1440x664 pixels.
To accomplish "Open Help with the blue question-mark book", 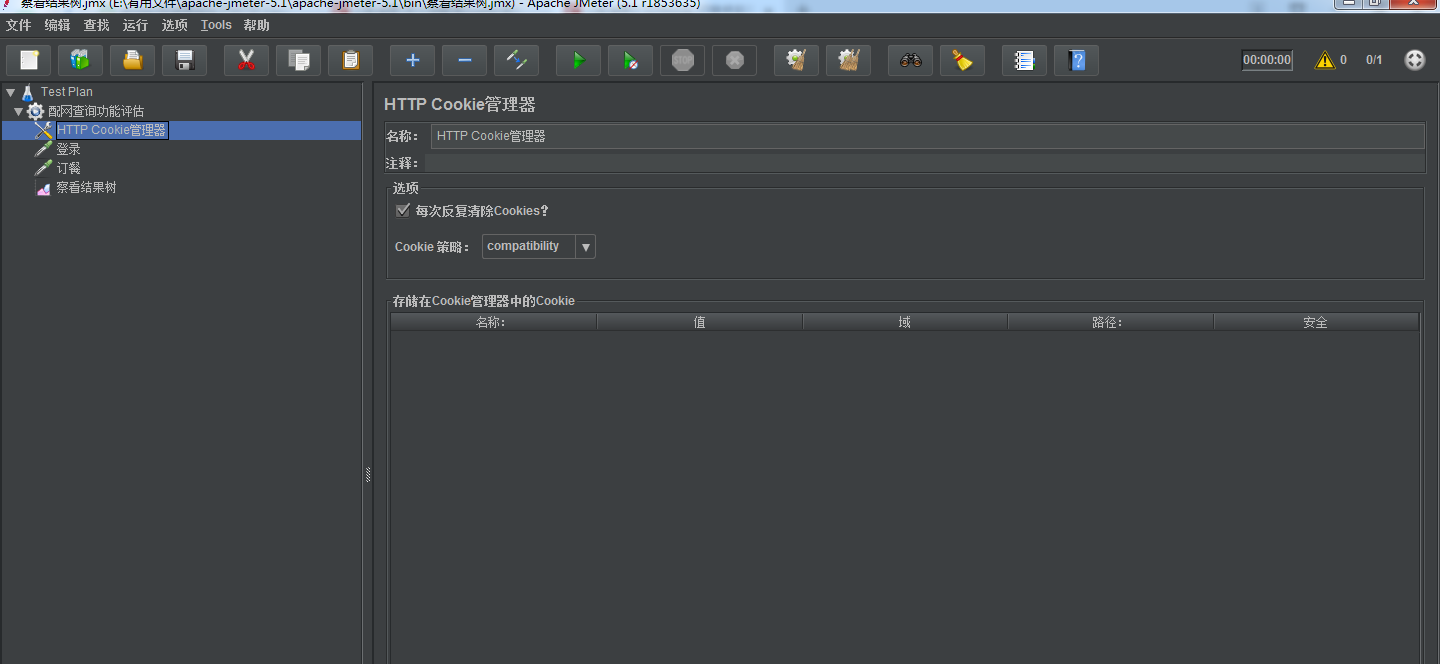I will pos(1076,60).
